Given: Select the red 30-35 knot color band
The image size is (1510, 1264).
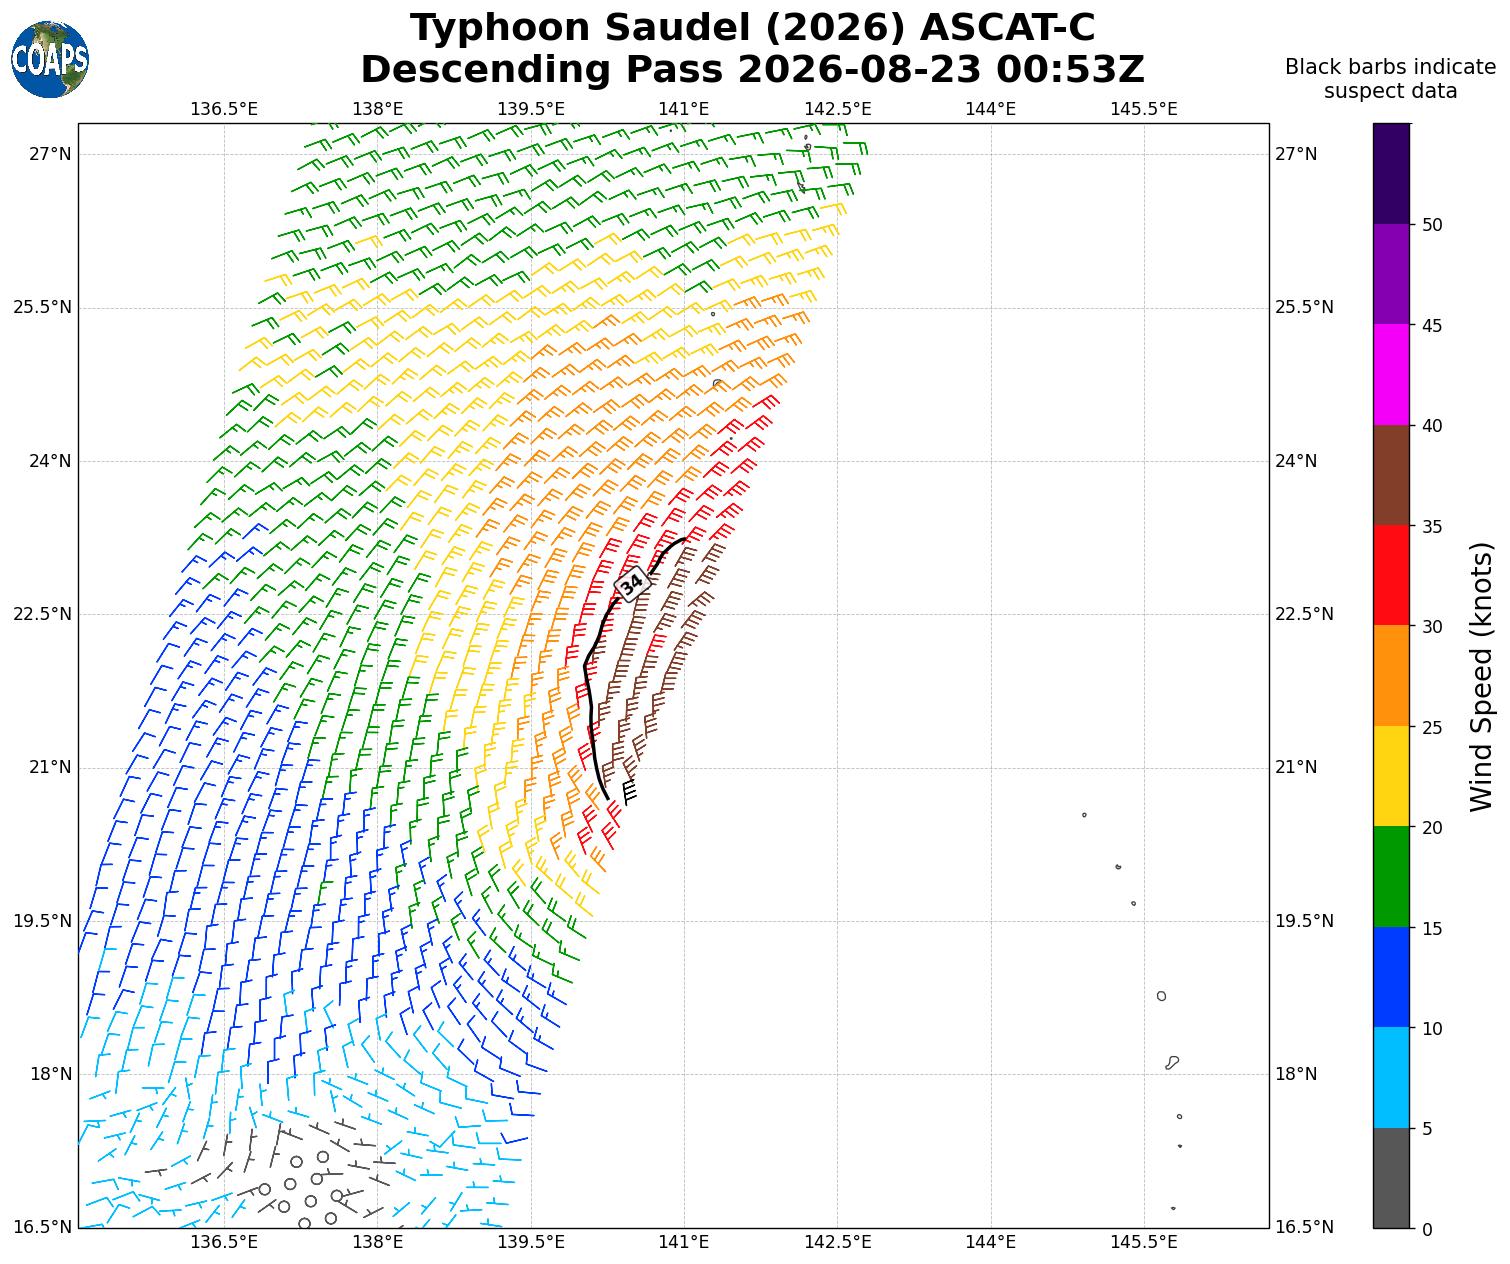Looking at the screenshot, I should tap(1391, 575).
